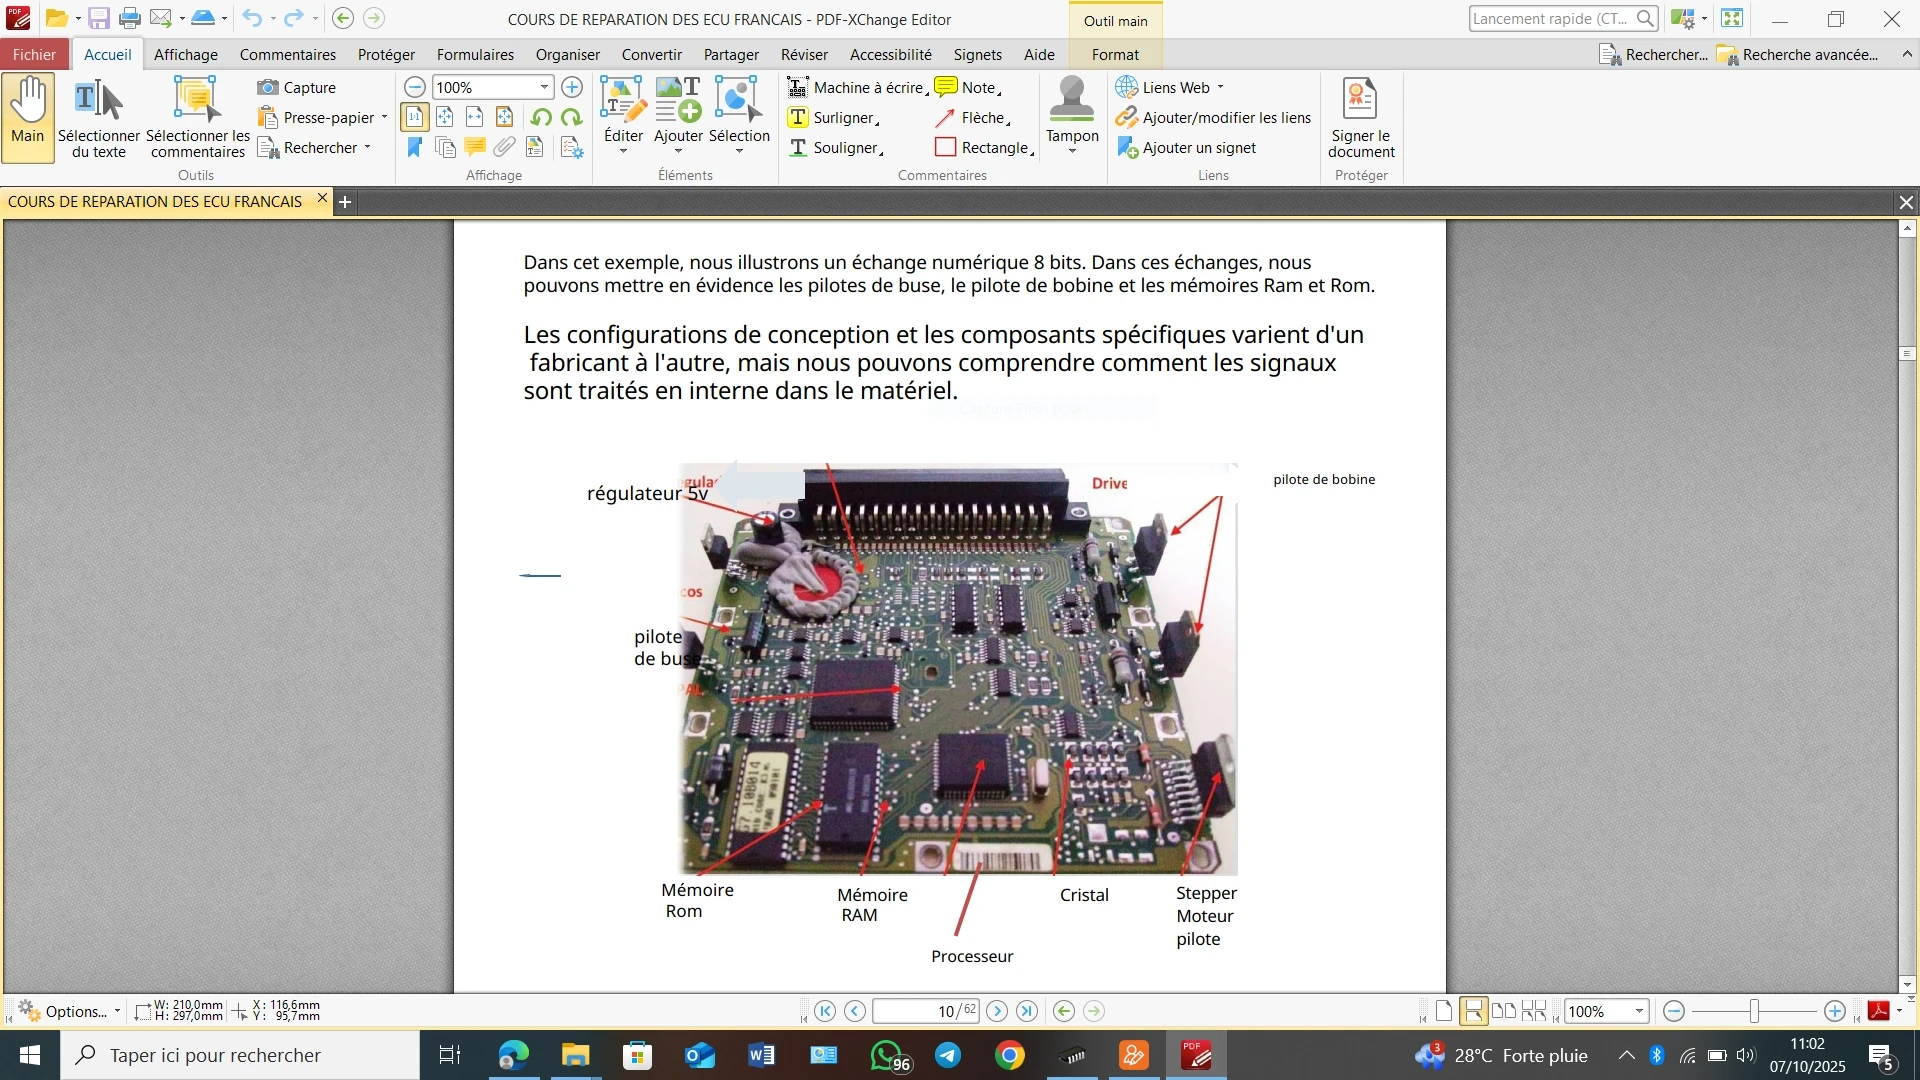
Task: Toggle two pages facing layout
Action: 1503,1012
